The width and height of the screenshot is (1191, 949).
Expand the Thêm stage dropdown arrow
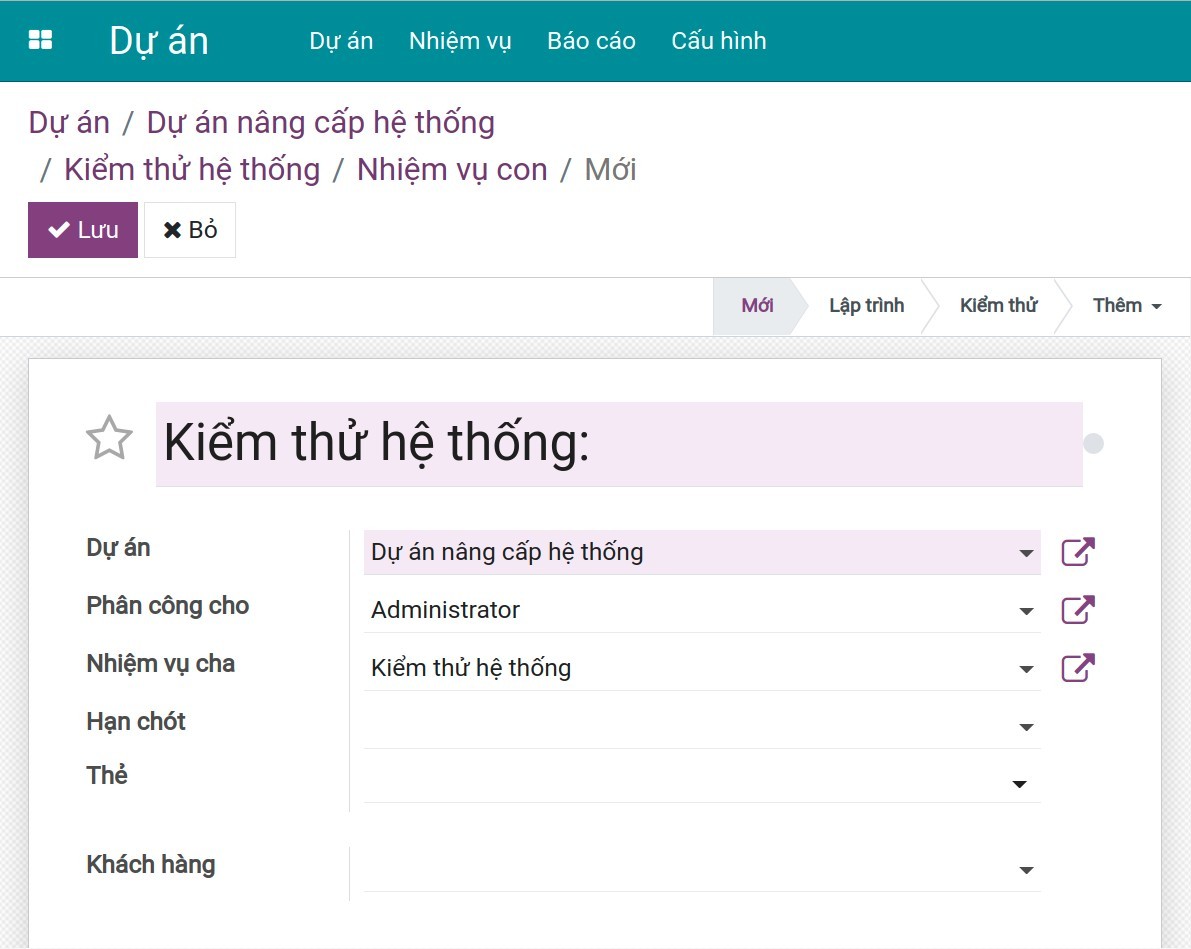click(x=1156, y=305)
